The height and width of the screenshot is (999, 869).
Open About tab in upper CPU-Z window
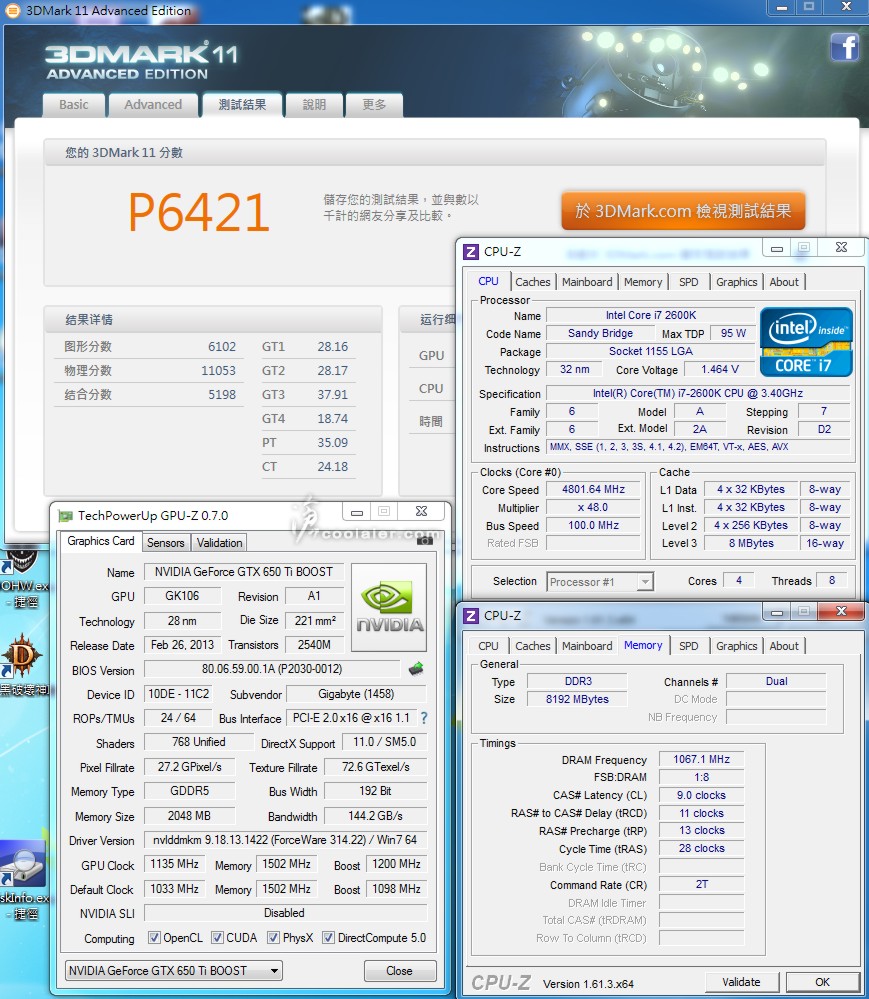click(x=784, y=282)
